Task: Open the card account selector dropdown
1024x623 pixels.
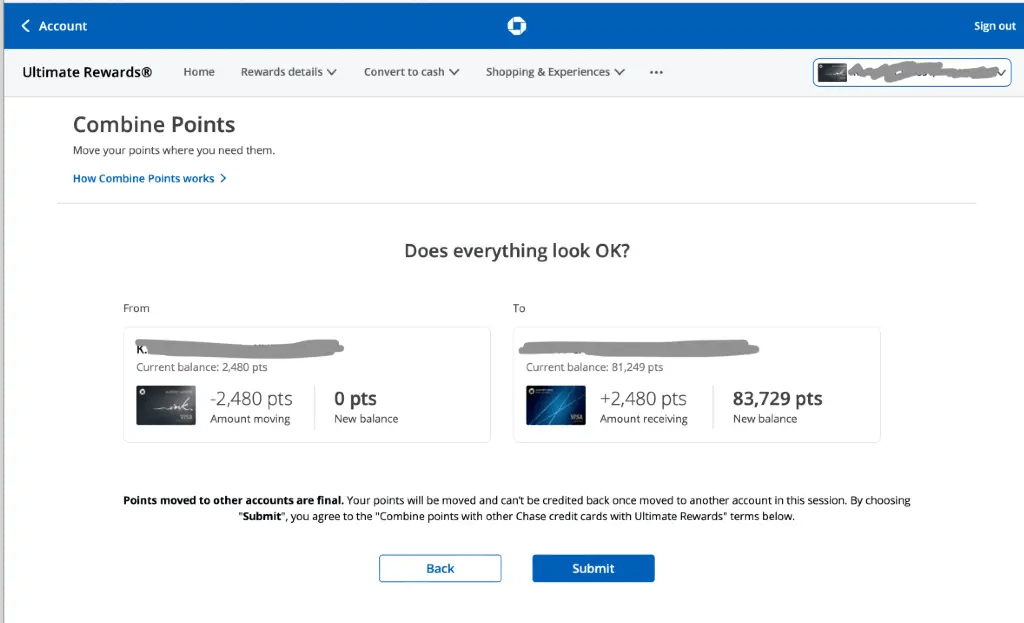Action: pyautogui.click(x=912, y=72)
